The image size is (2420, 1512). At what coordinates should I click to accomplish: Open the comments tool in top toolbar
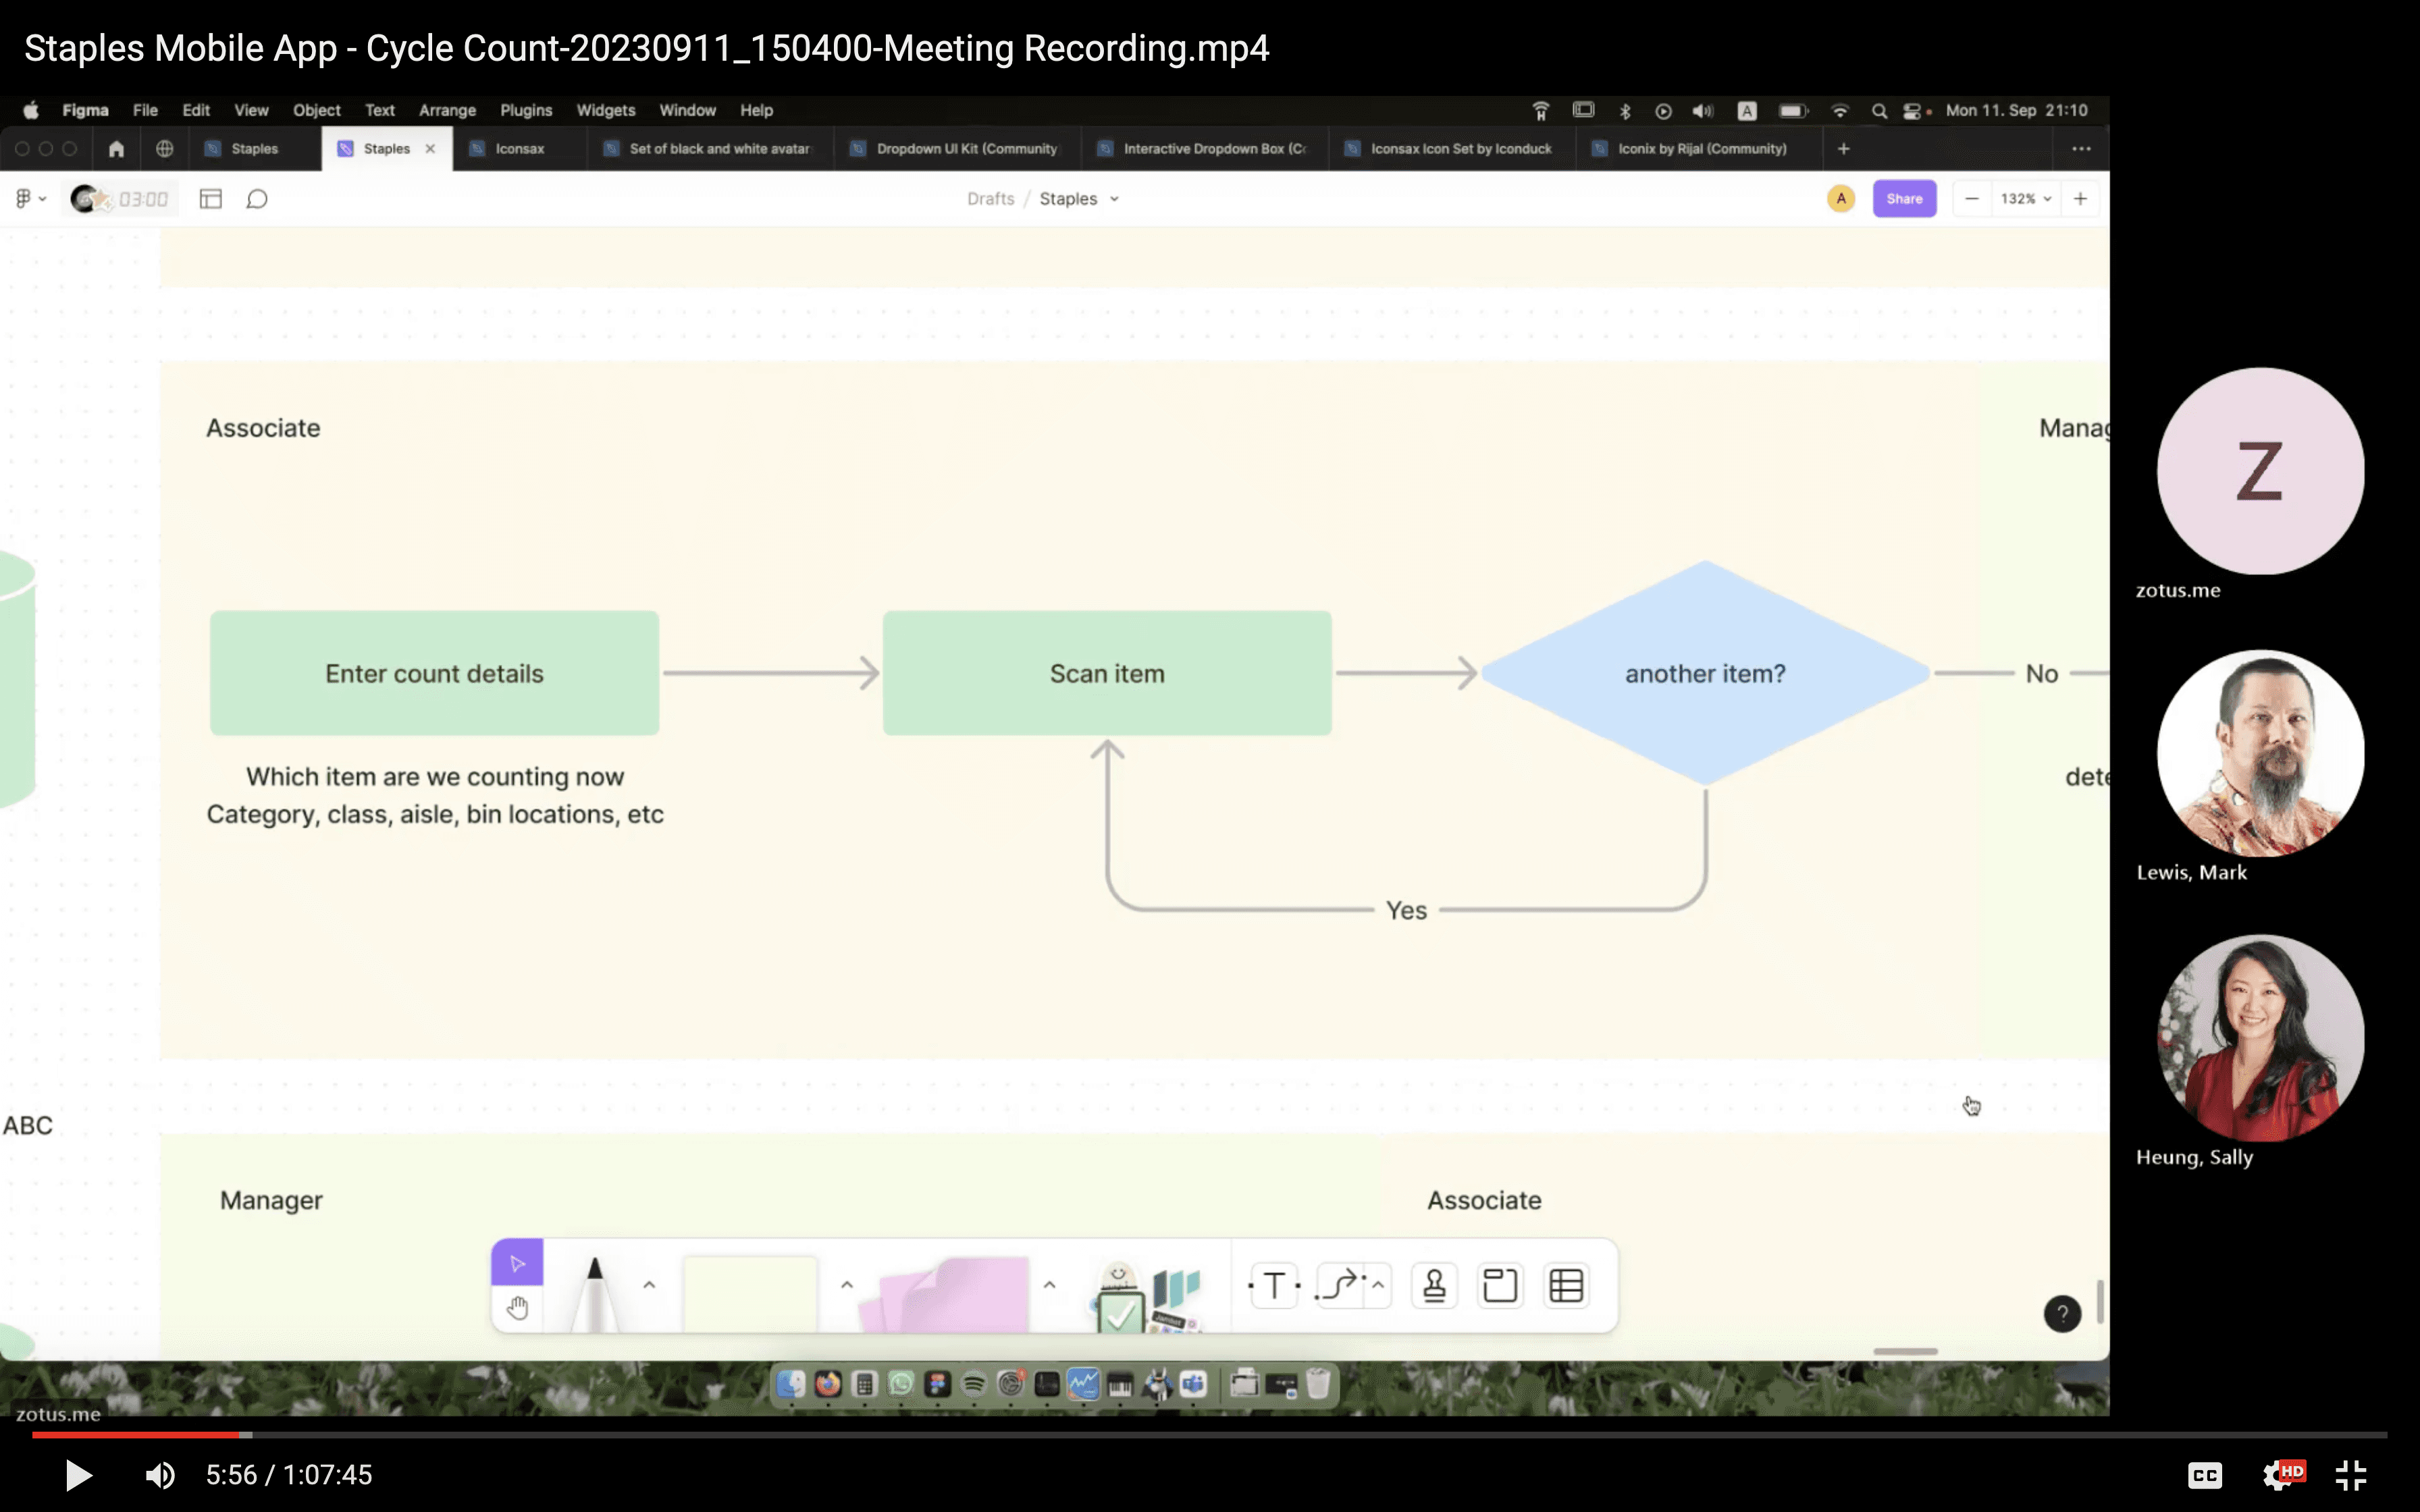257,199
